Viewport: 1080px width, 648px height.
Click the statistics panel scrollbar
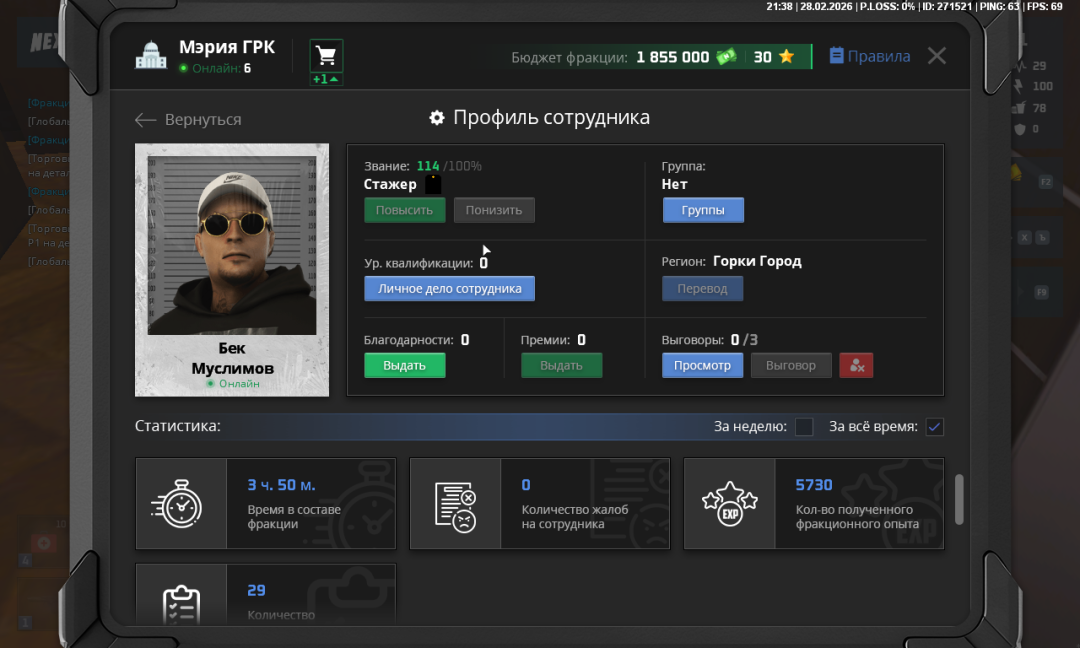[960, 498]
